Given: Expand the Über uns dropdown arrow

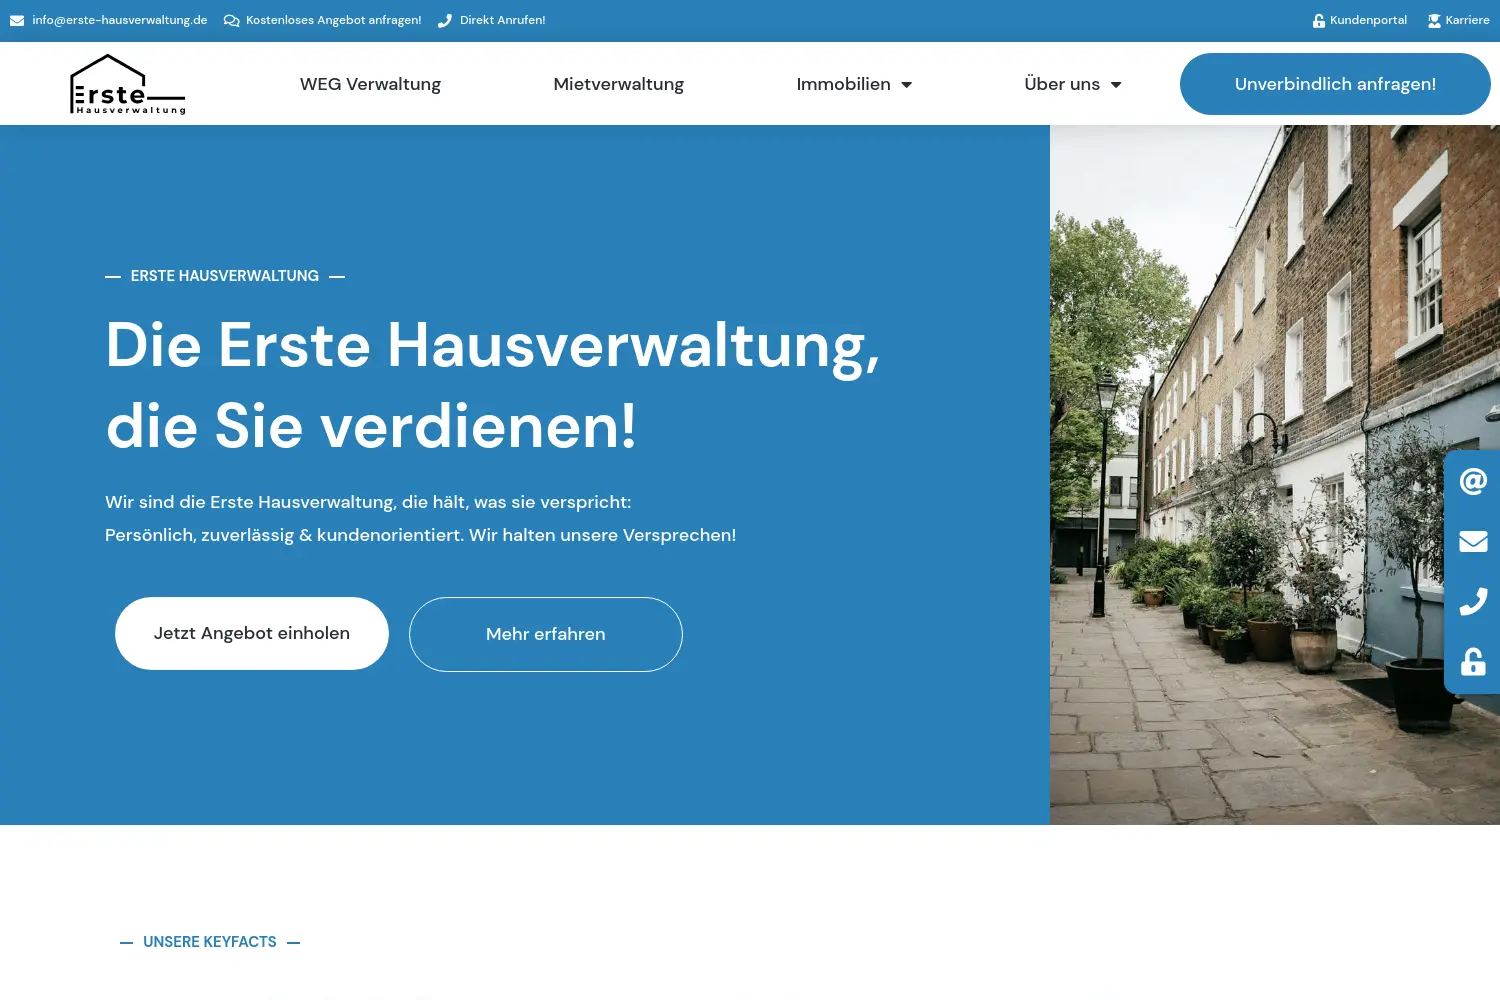Looking at the screenshot, I should coord(1116,85).
